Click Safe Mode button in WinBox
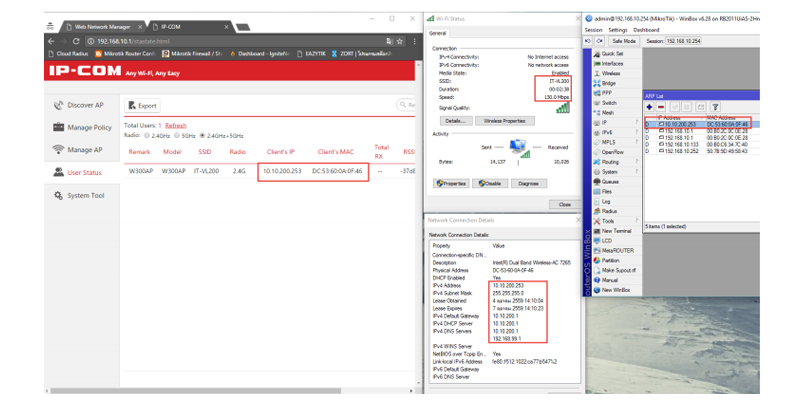 [x=623, y=41]
